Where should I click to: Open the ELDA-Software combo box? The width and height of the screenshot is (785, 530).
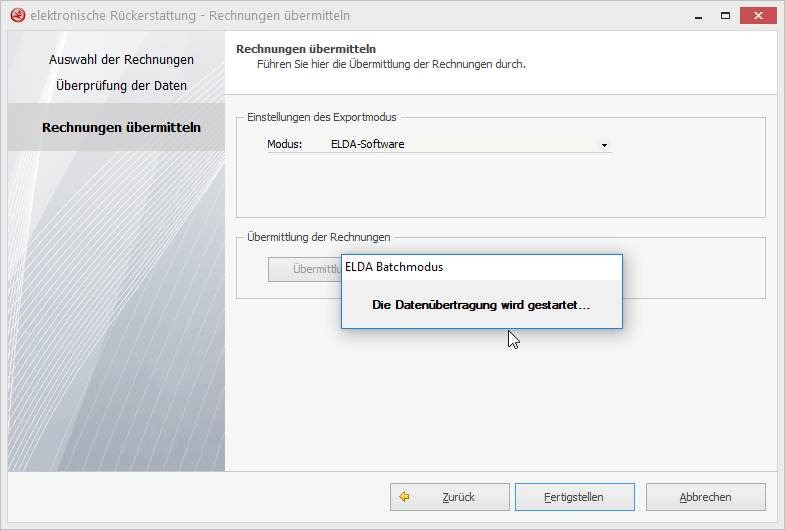(465, 144)
